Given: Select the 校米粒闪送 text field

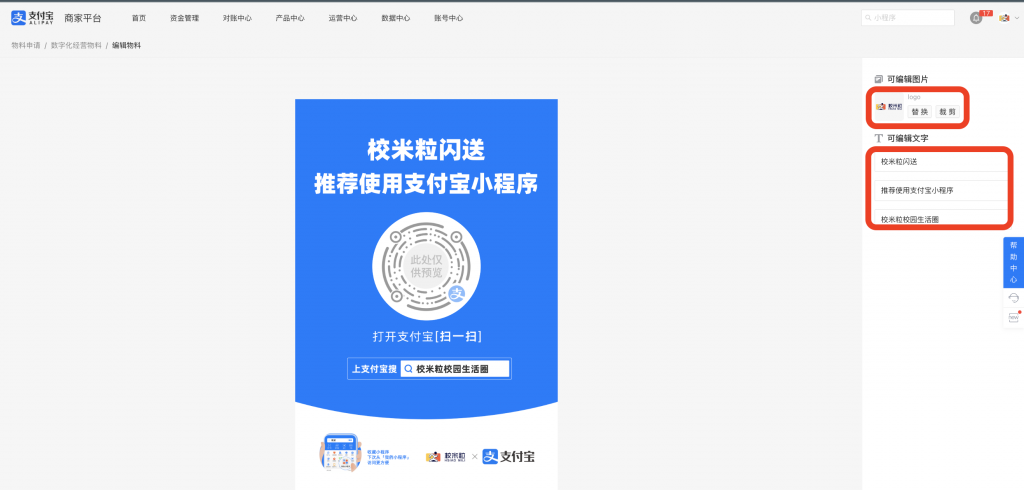Looking at the screenshot, I should 940,161.
